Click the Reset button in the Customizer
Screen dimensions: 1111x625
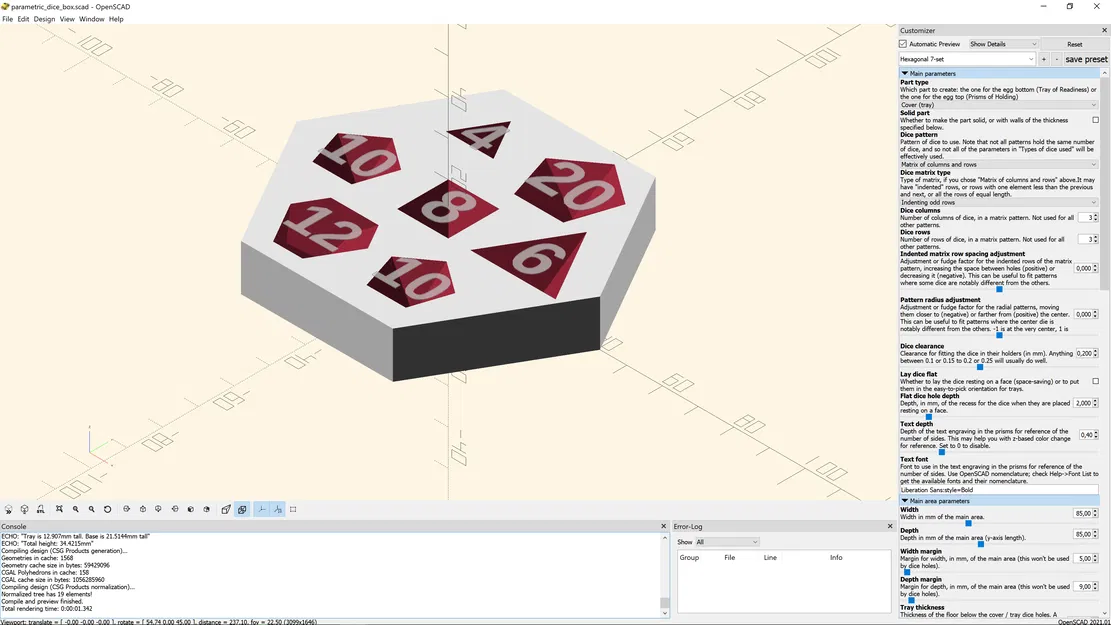[x=1075, y=43]
